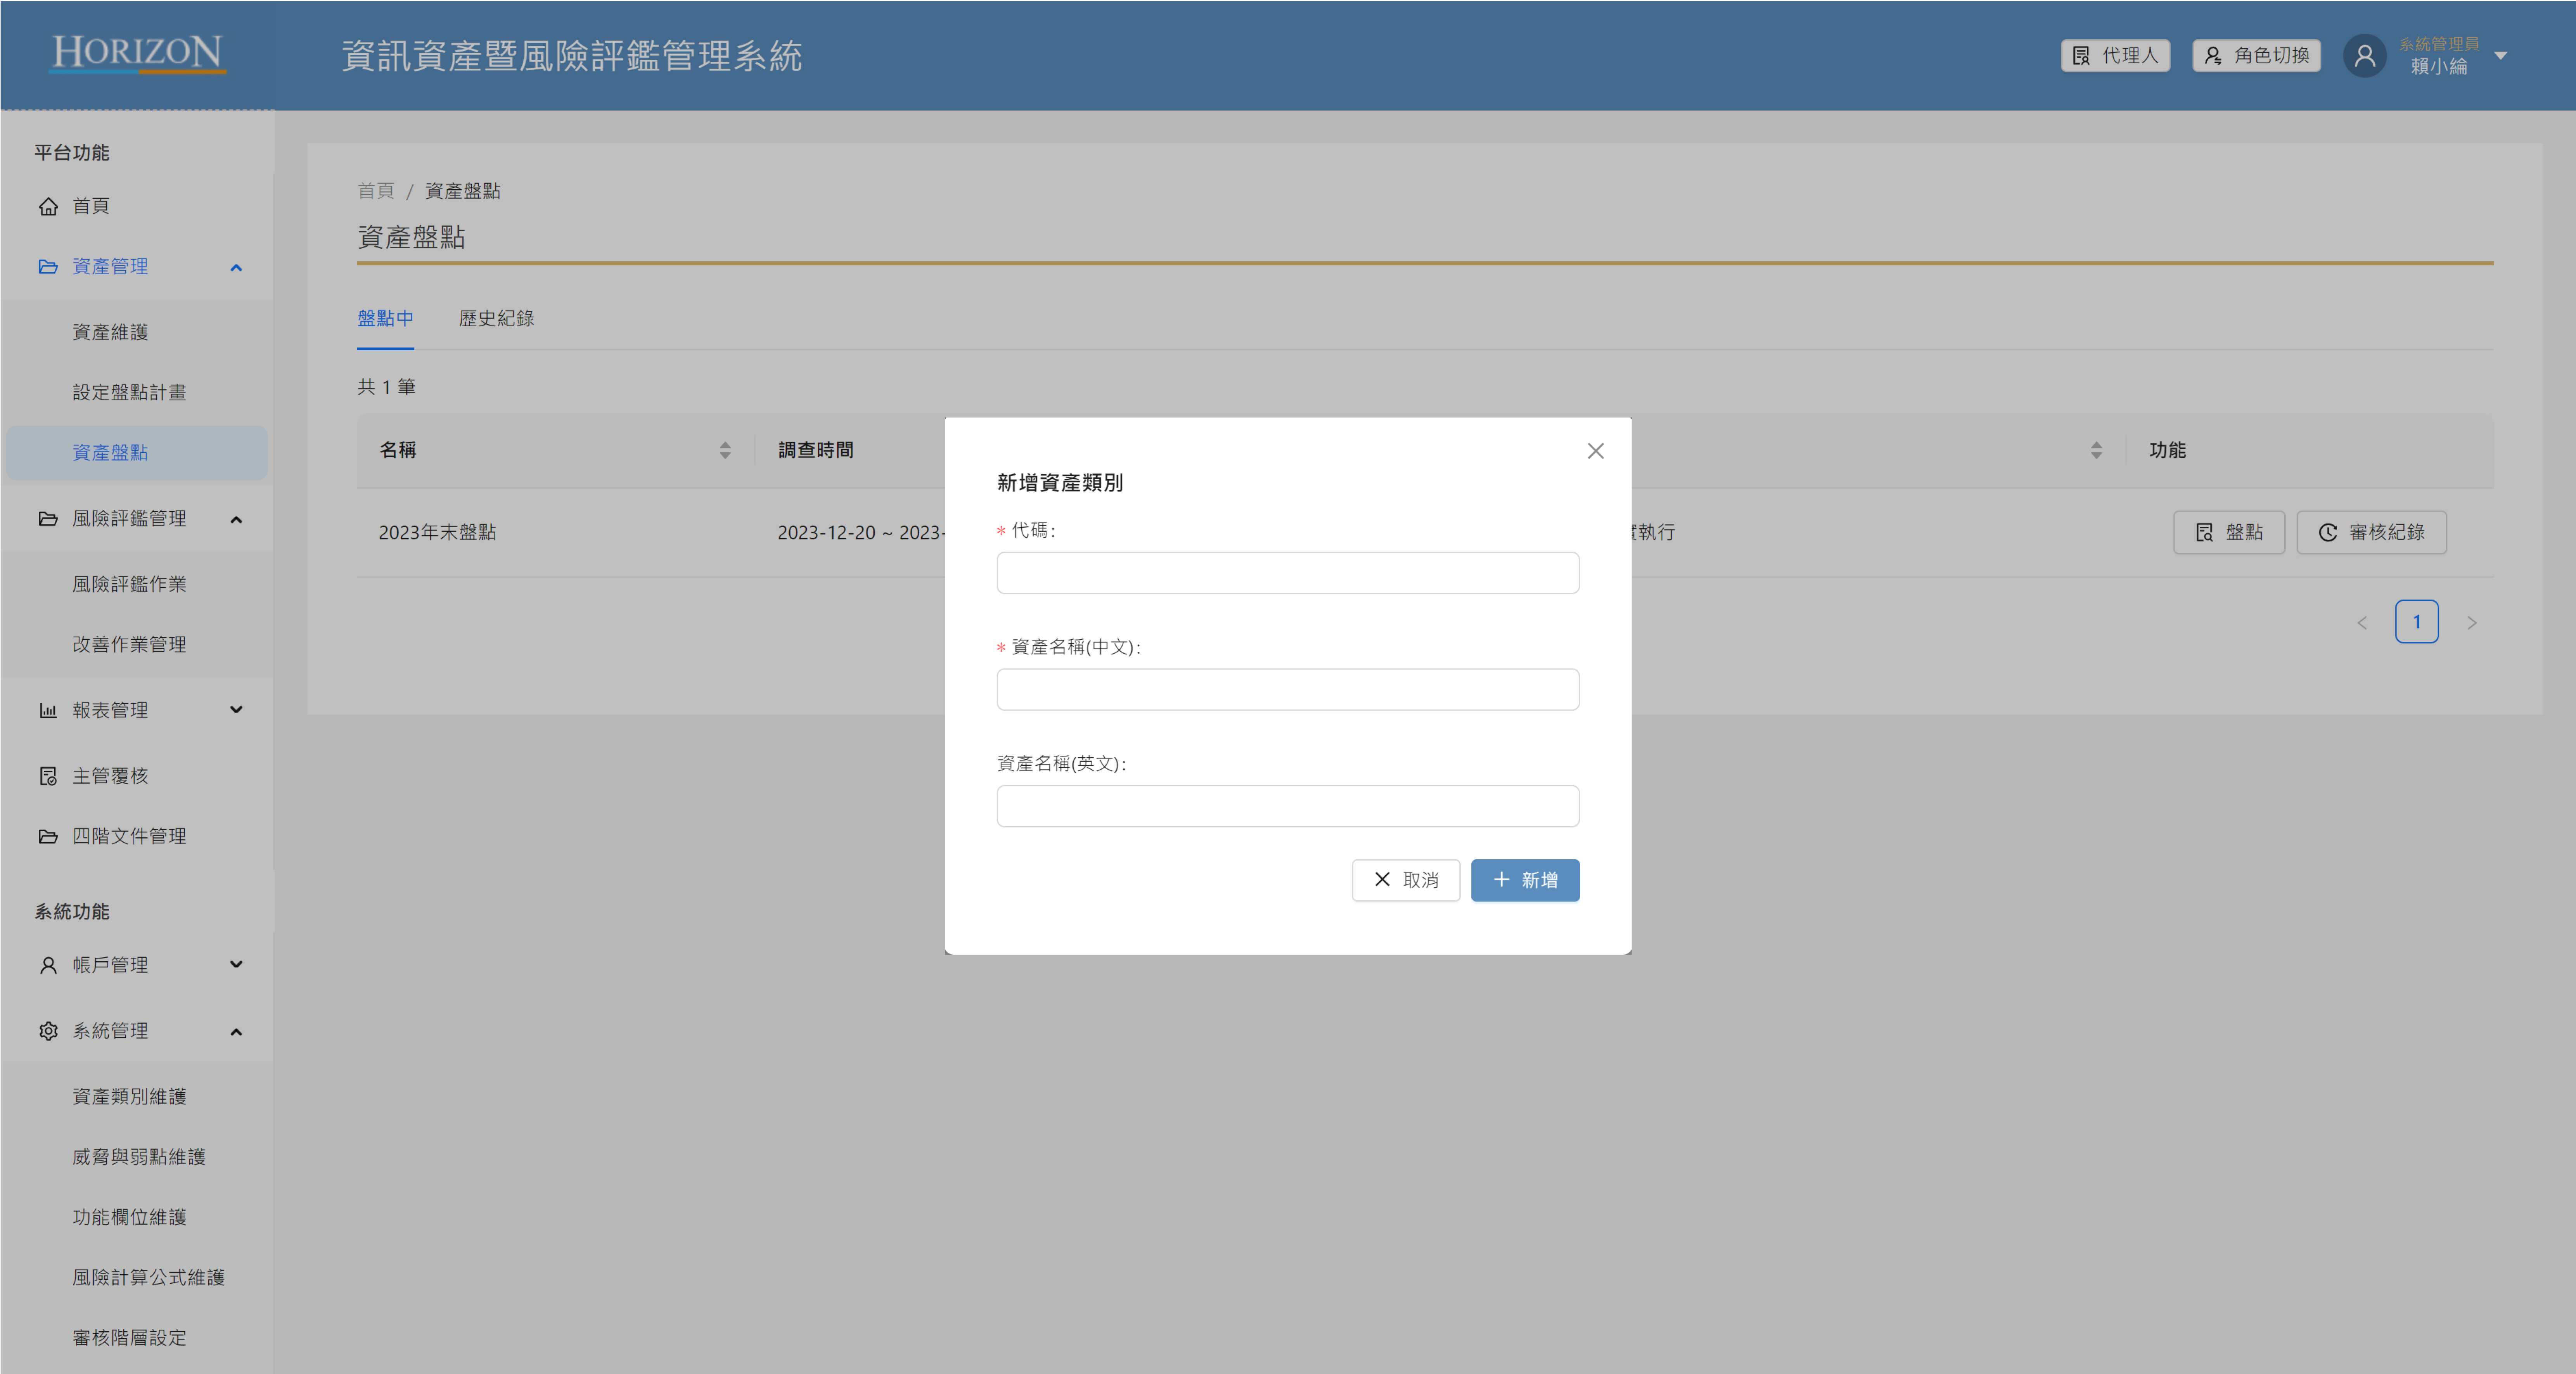Expand the 報表管理 submenu
The height and width of the screenshot is (1374, 2576).
click(236, 710)
